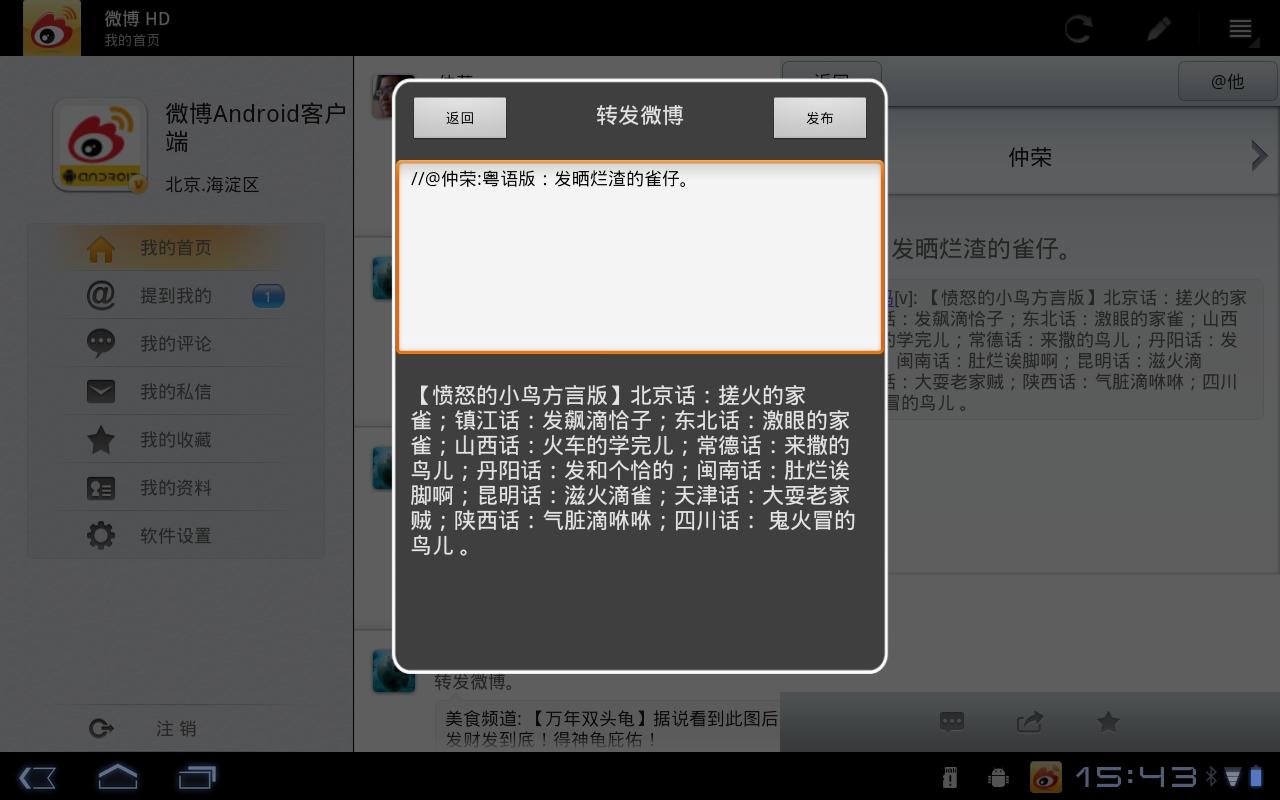Open 我的评论 in the sidebar

pyautogui.click(x=176, y=343)
